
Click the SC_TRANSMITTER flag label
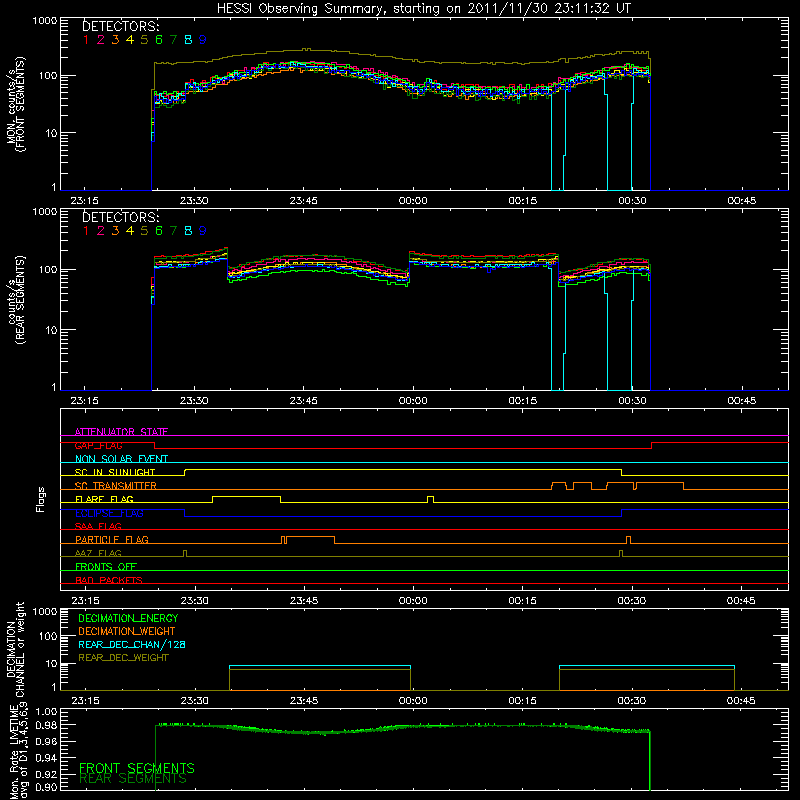click(x=116, y=486)
